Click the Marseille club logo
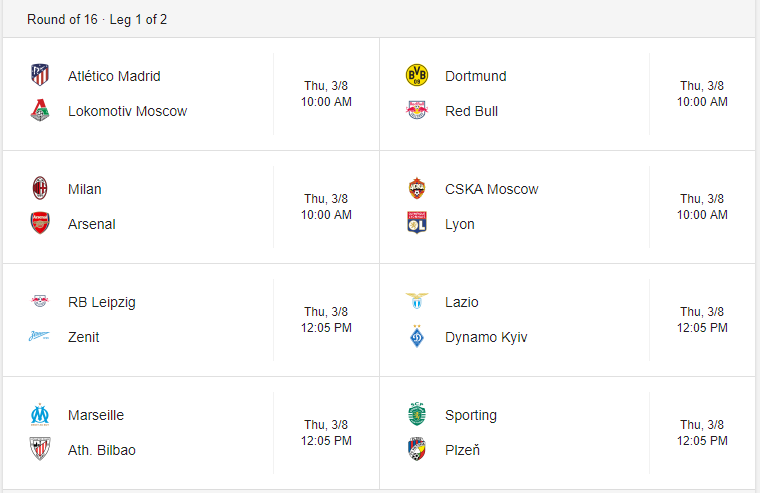Viewport: 760px width, 493px height. pyautogui.click(x=40, y=414)
